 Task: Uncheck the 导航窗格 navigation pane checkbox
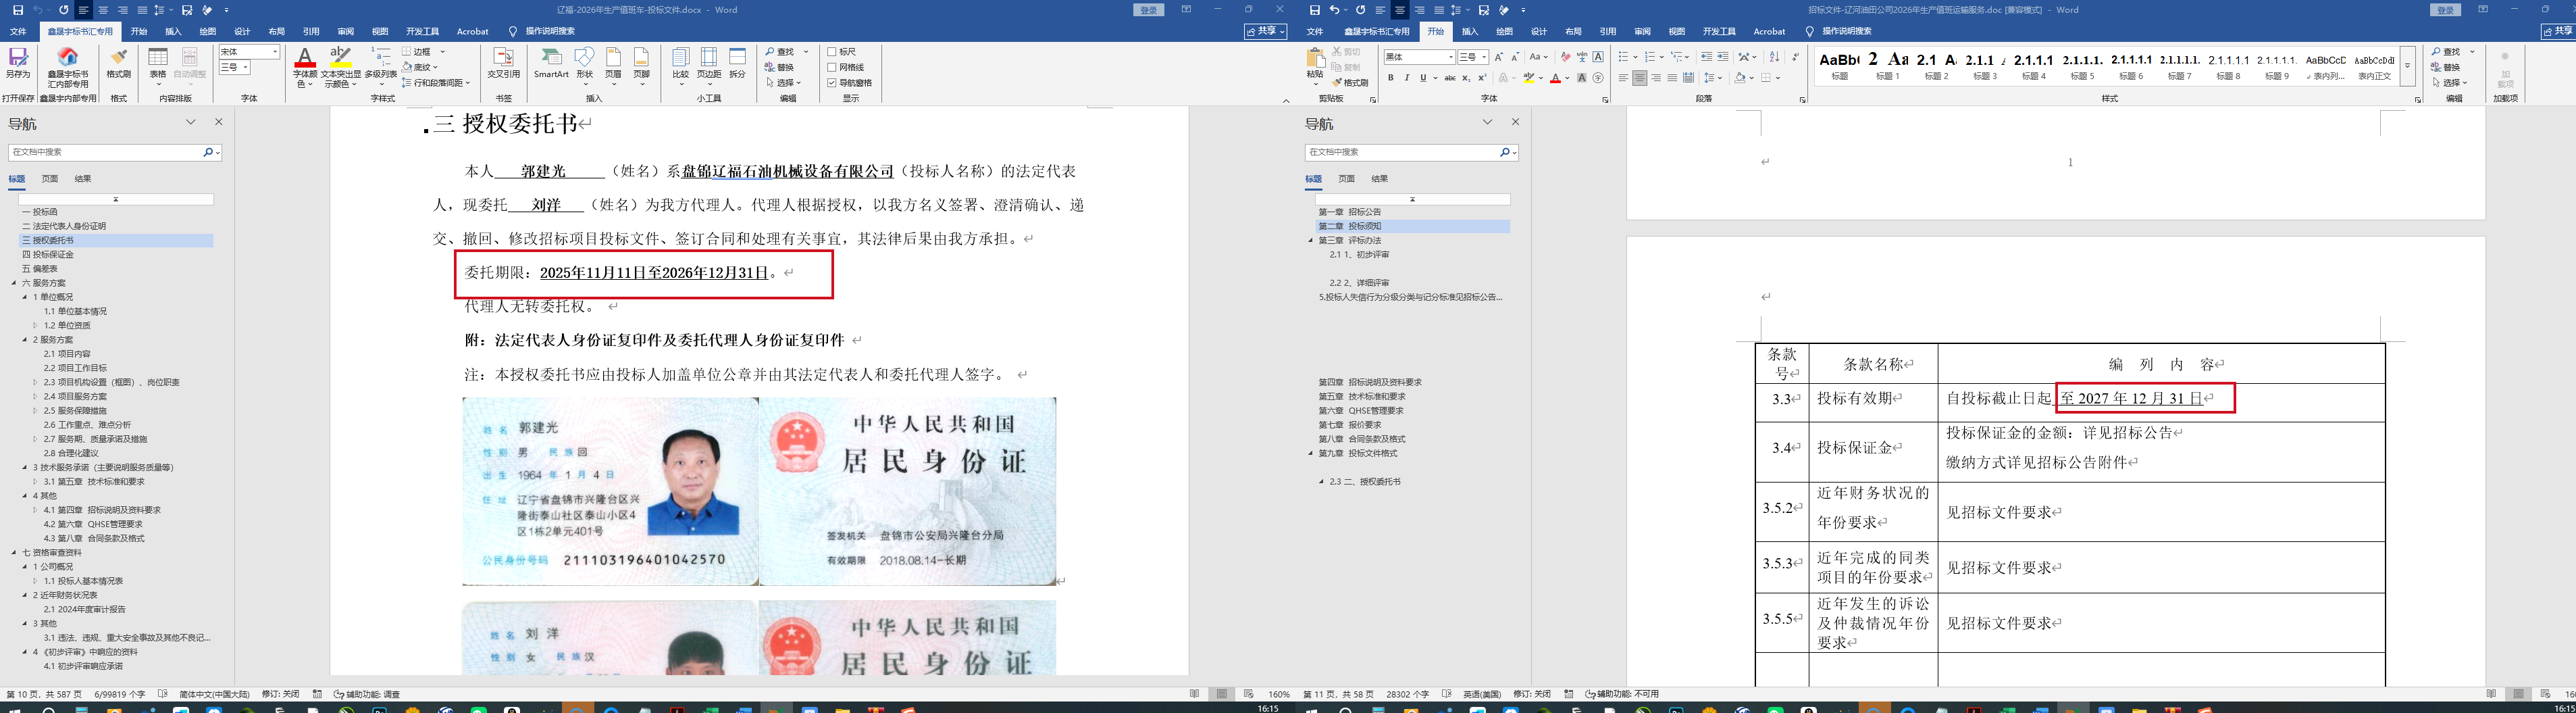pyautogui.click(x=832, y=83)
